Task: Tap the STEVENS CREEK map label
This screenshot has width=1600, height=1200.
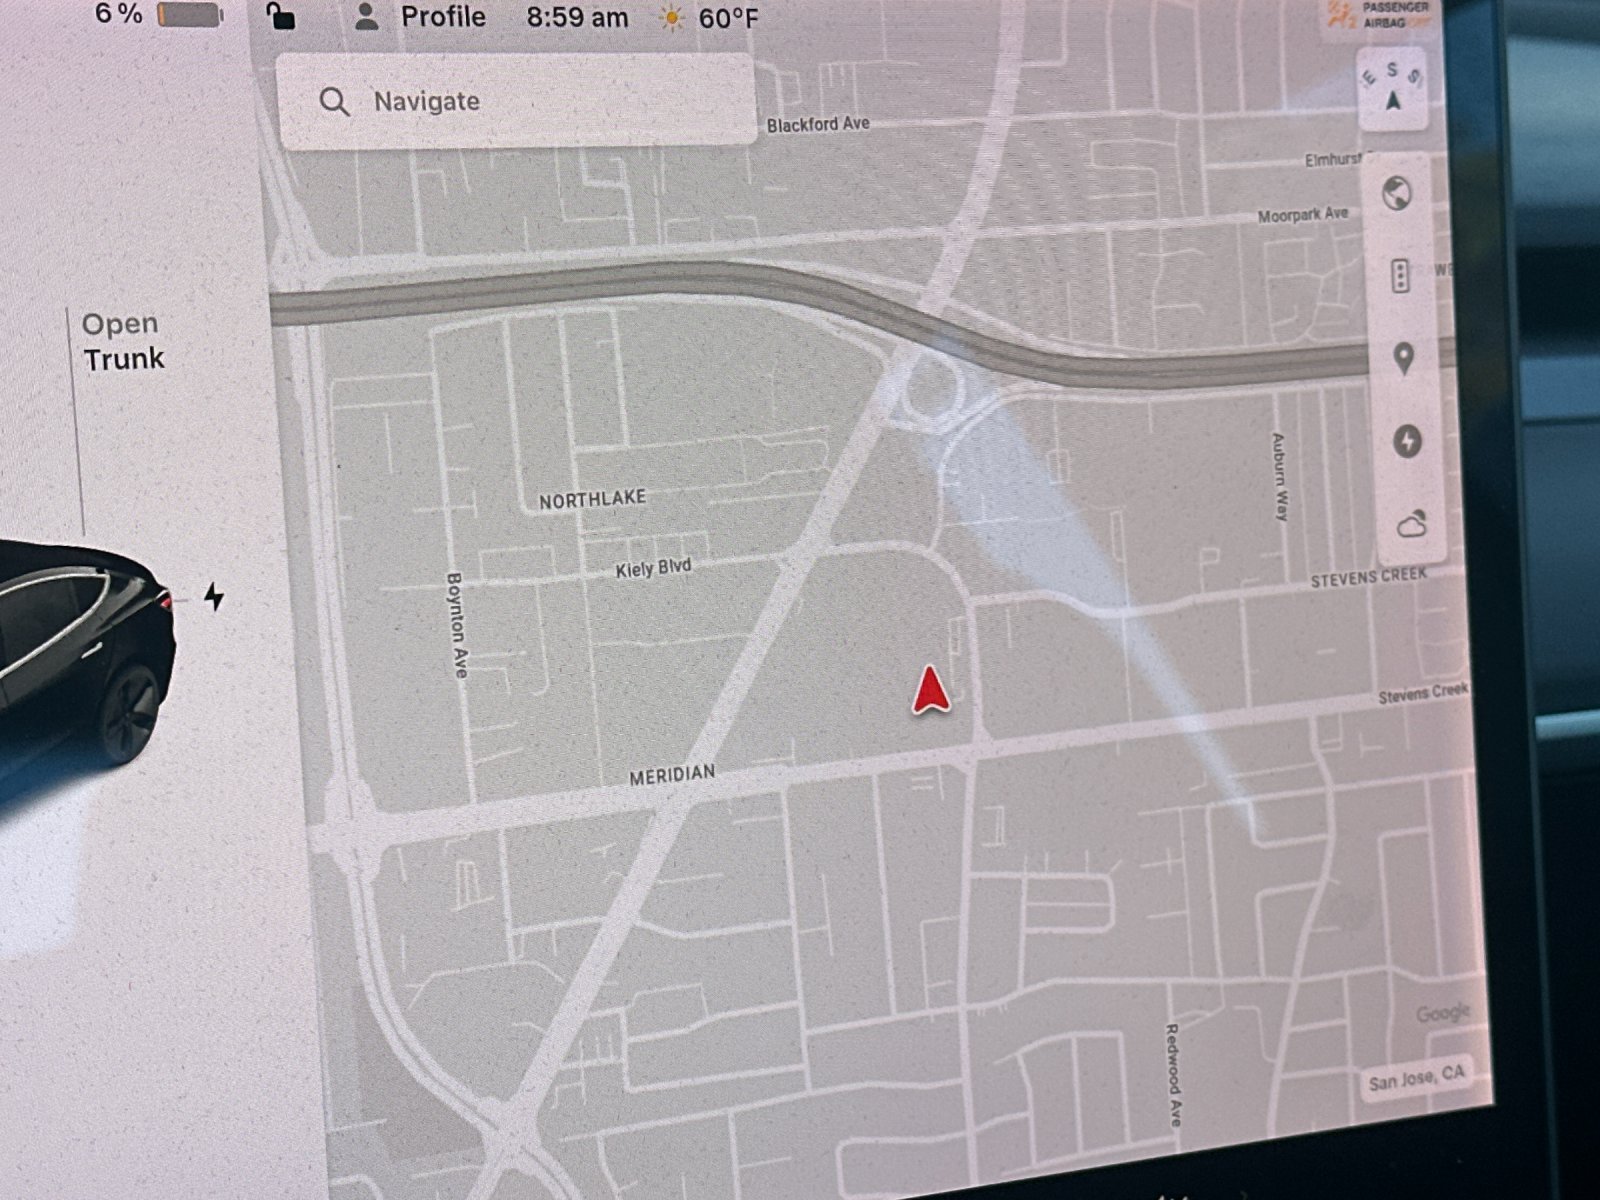Action: [x=1369, y=578]
